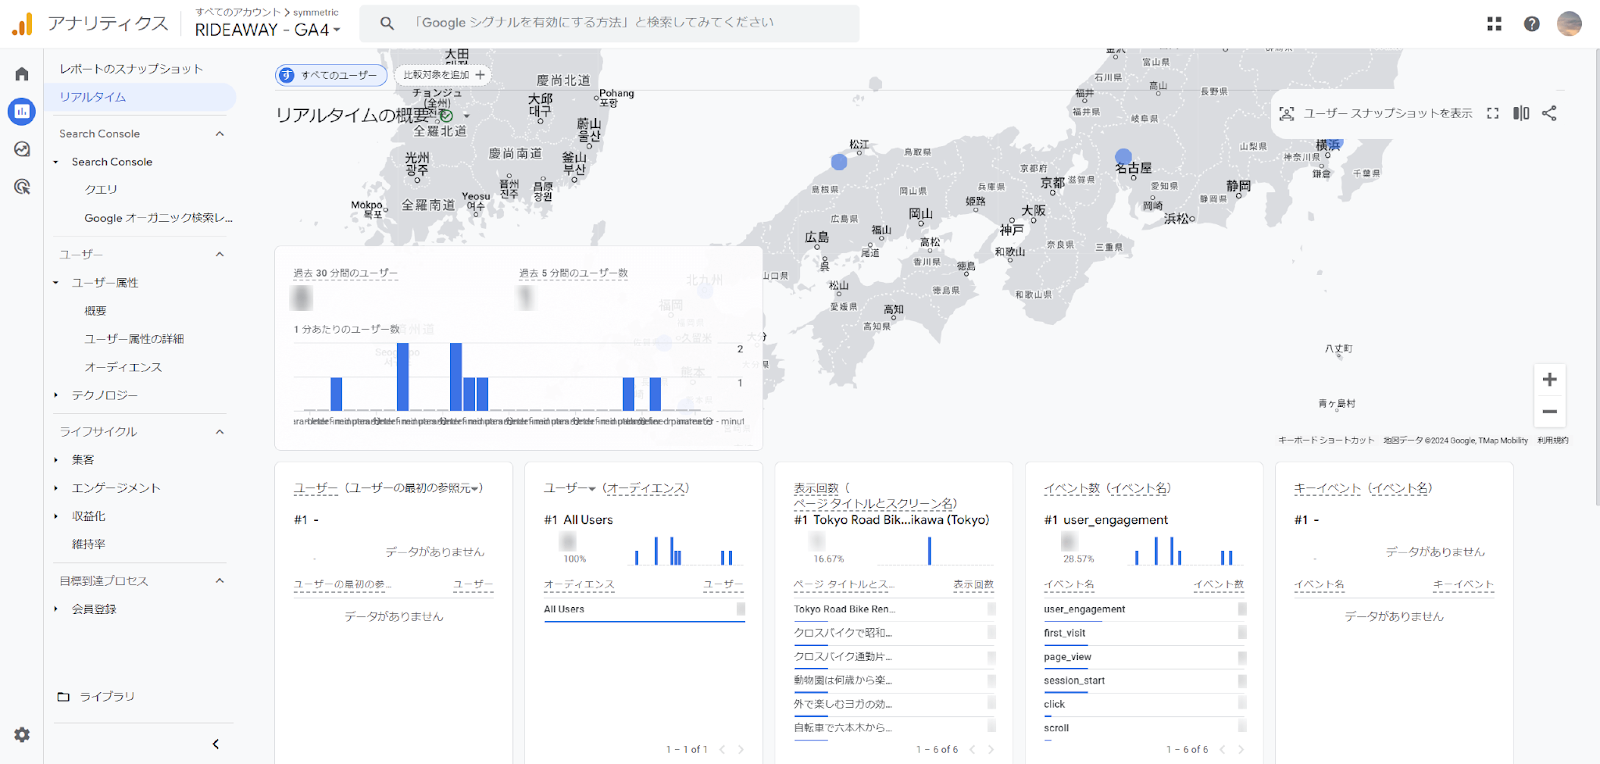
Task: Click the page_view event row
Action: click(1145, 657)
